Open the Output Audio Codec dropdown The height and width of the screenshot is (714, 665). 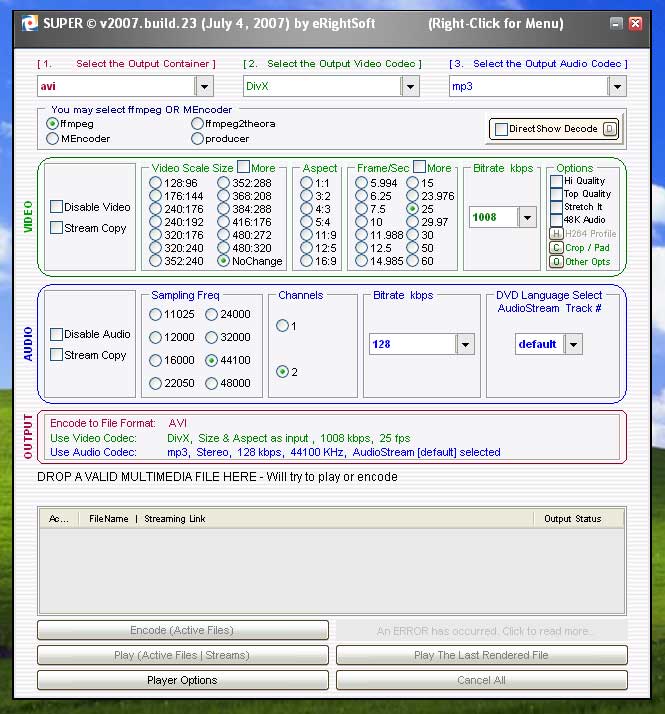click(x=617, y=86)
